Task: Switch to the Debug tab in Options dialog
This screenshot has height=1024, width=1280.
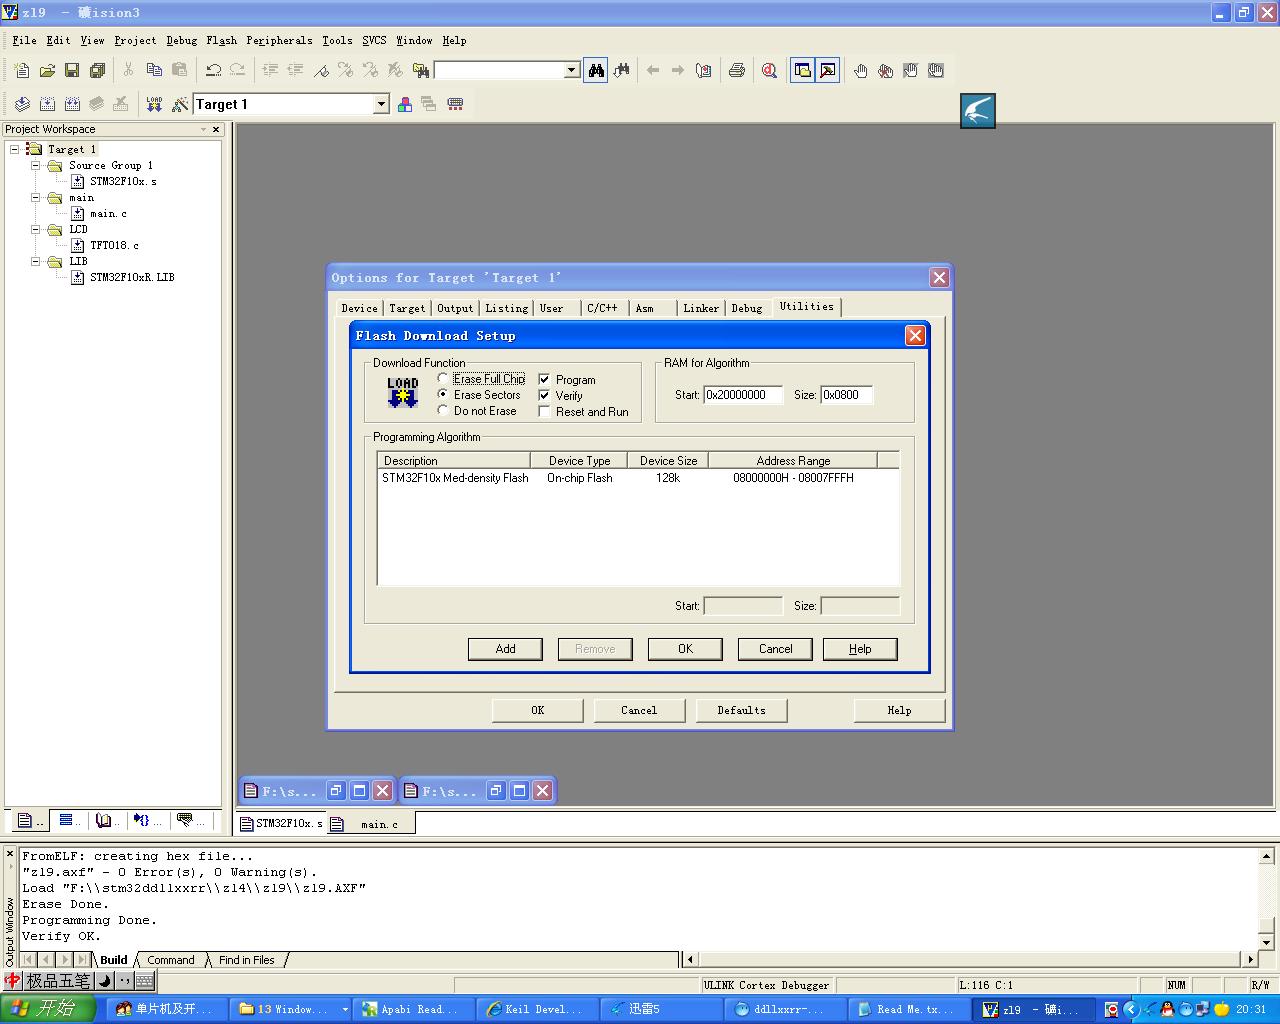Action: [747, 308]
